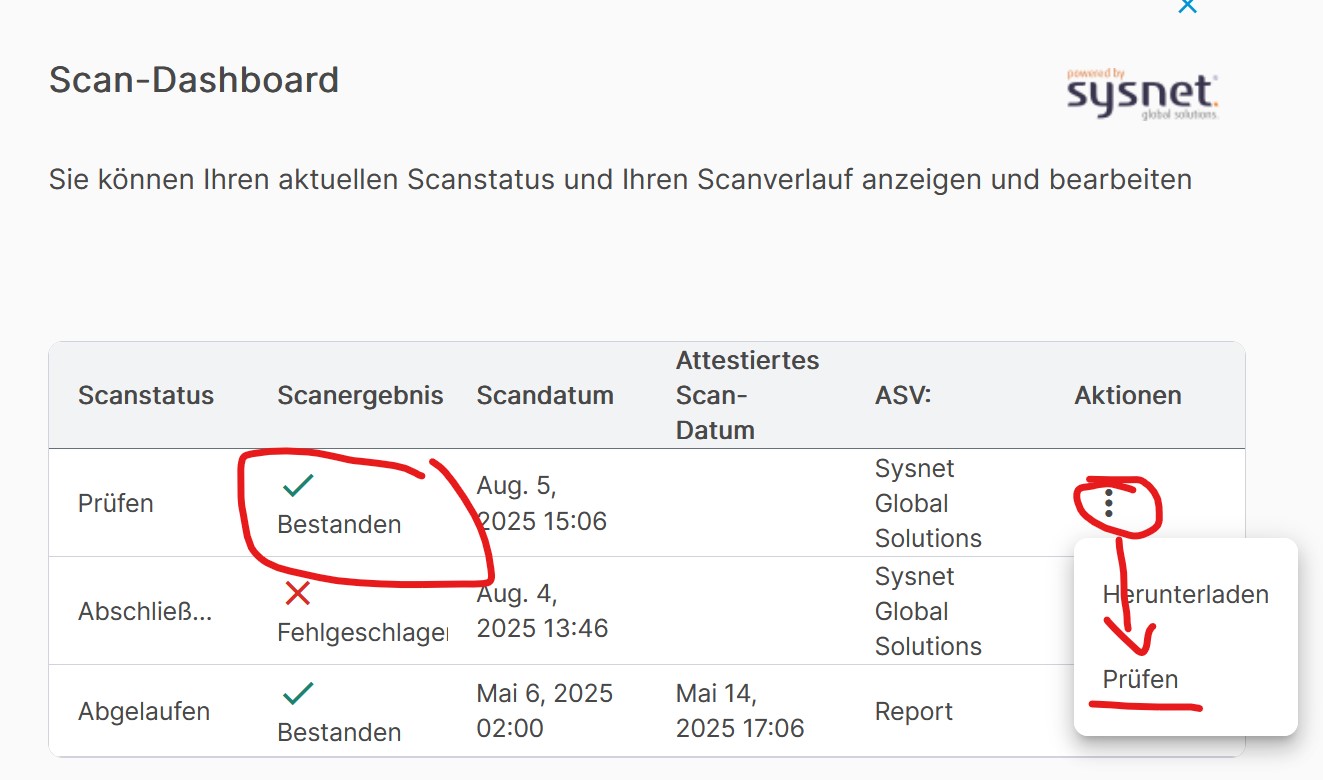Image resolution: width=1323 pixels, height=780 pixels.
Task: Sort by the Scandatum column header
Action: click(x=545, y=395)
